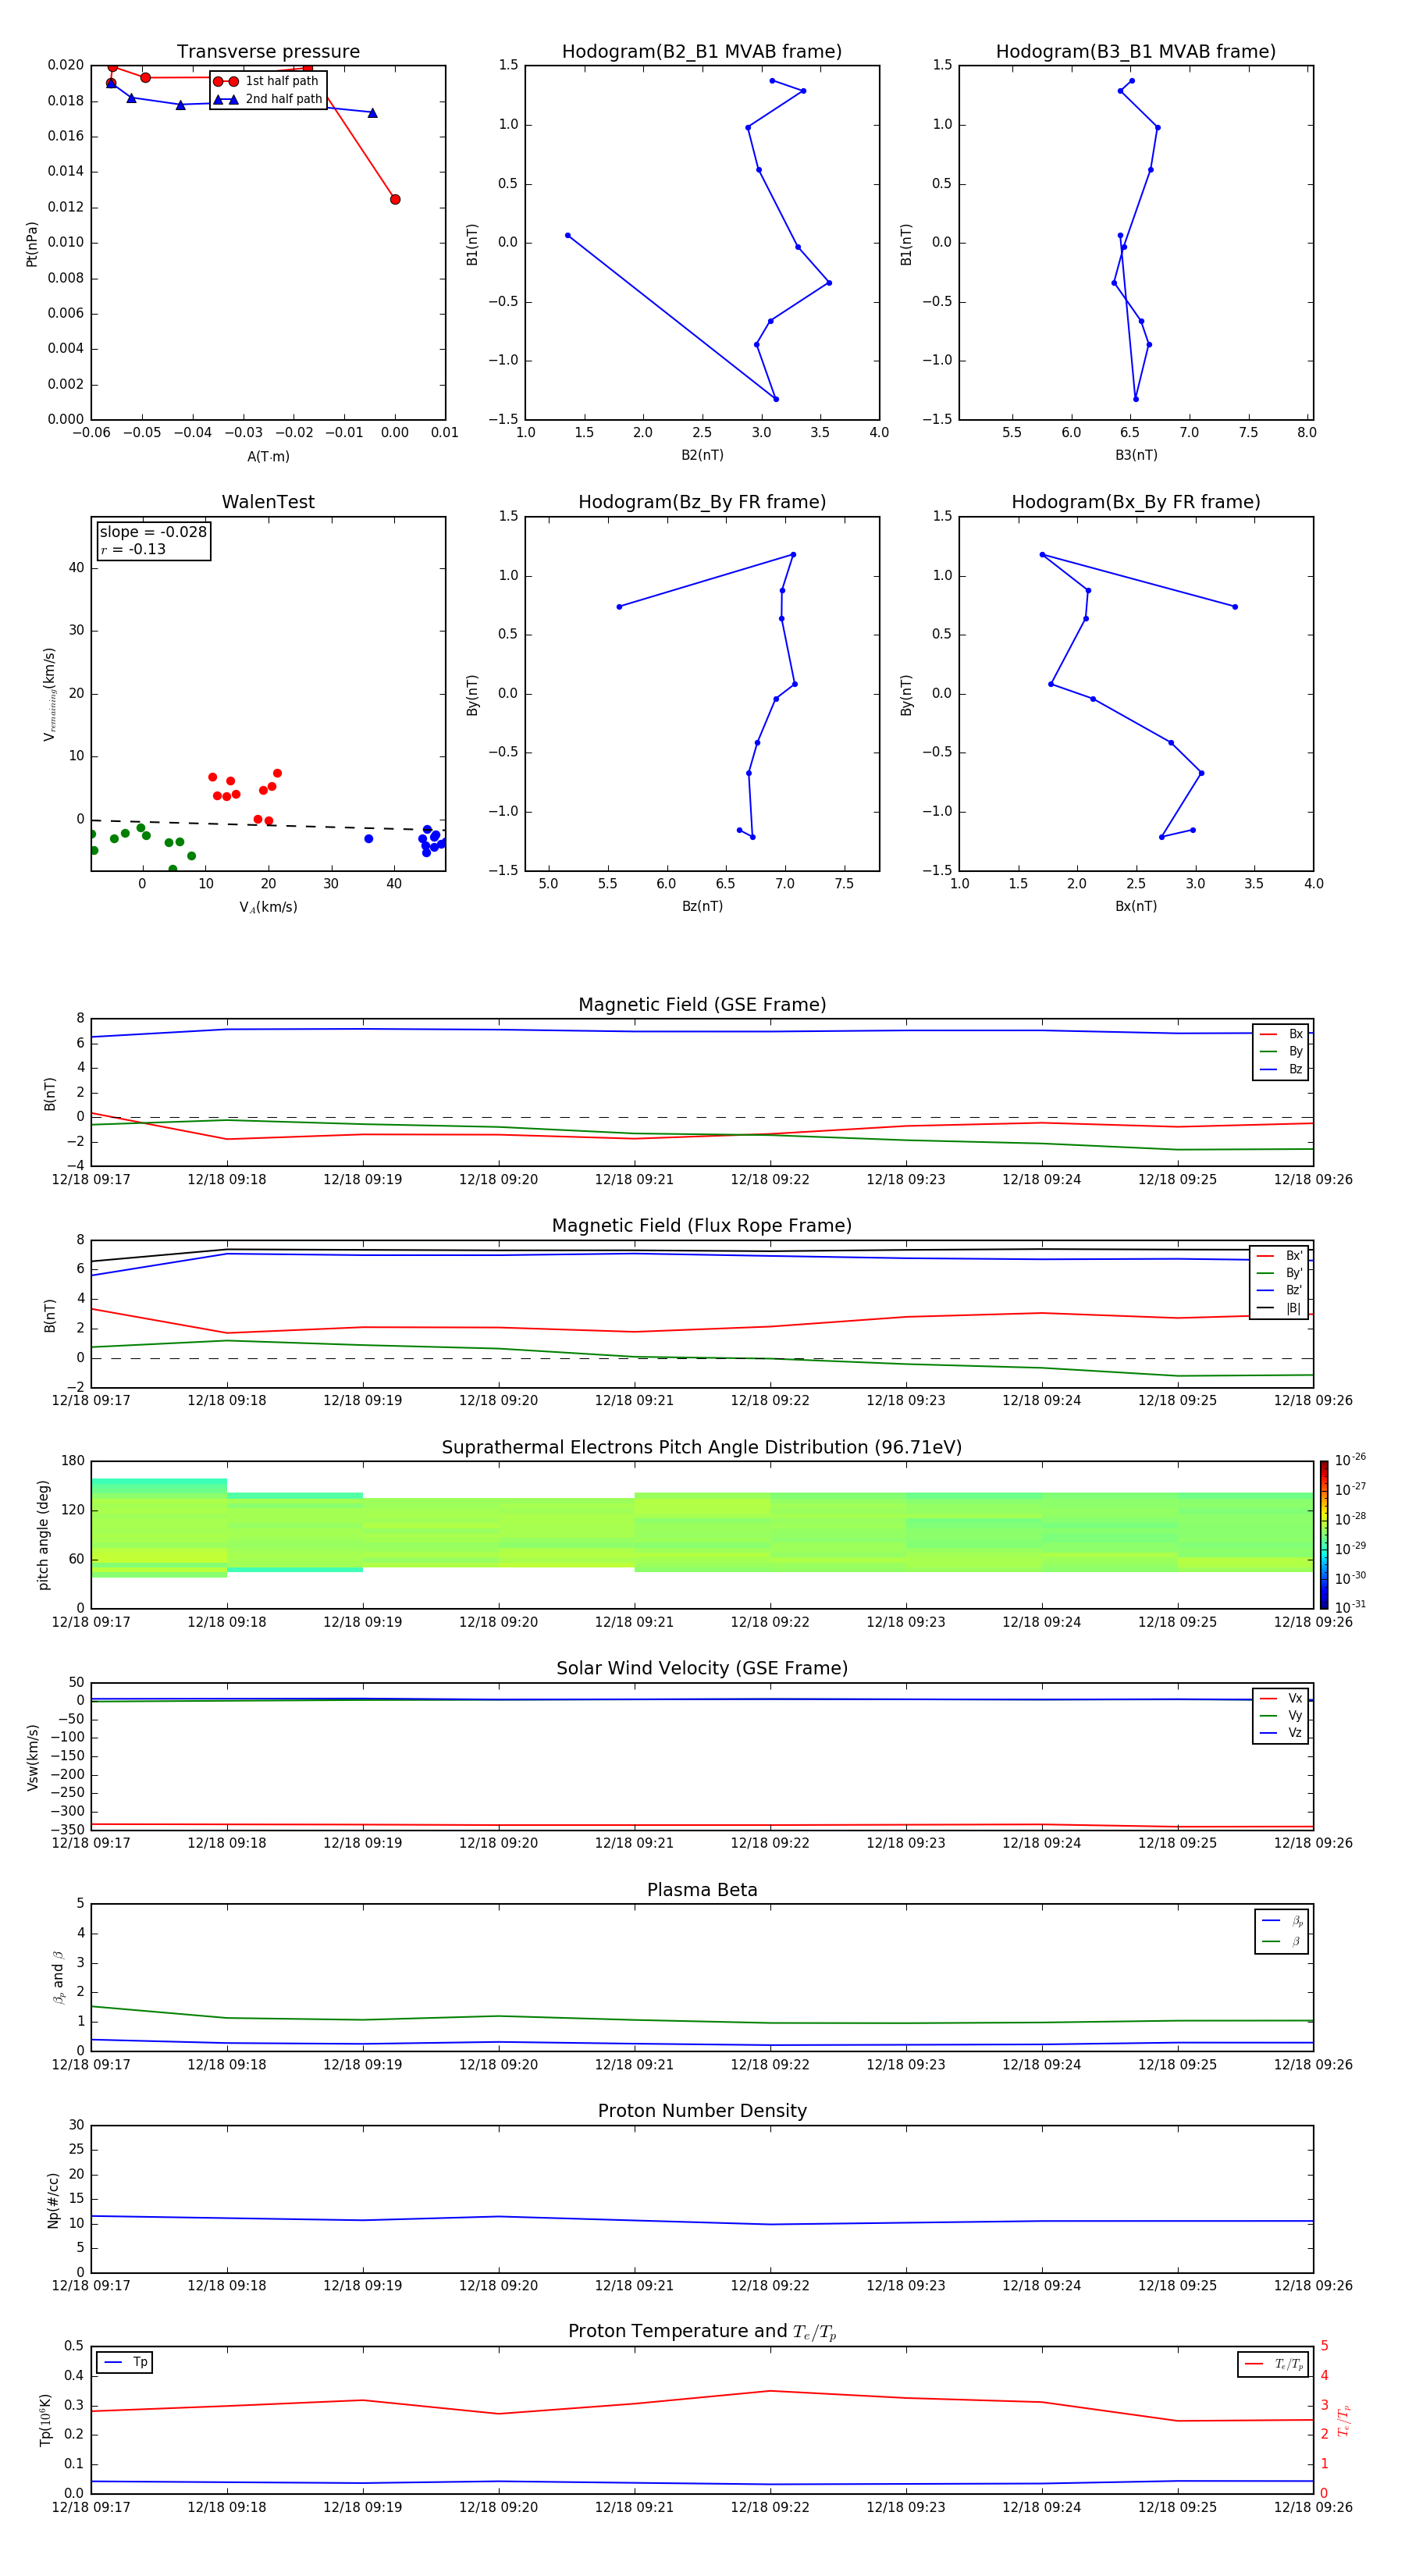Click the '2nd half path' legend entry

(x=267, y=99)
